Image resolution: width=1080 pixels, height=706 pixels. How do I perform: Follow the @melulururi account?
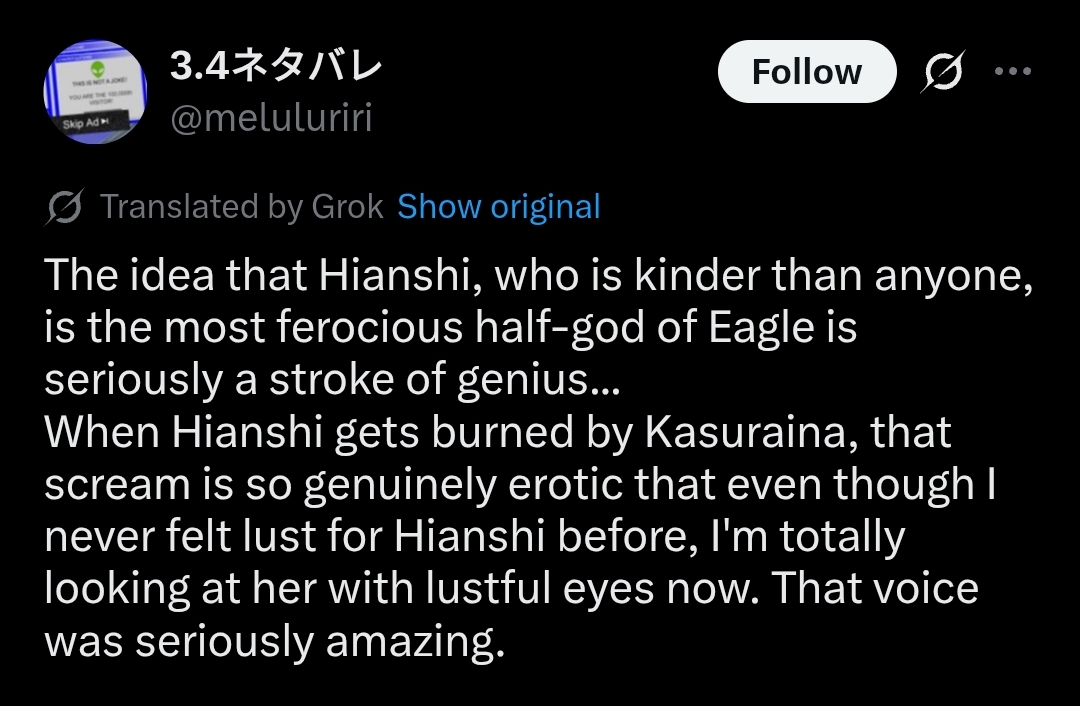point(807,72)
